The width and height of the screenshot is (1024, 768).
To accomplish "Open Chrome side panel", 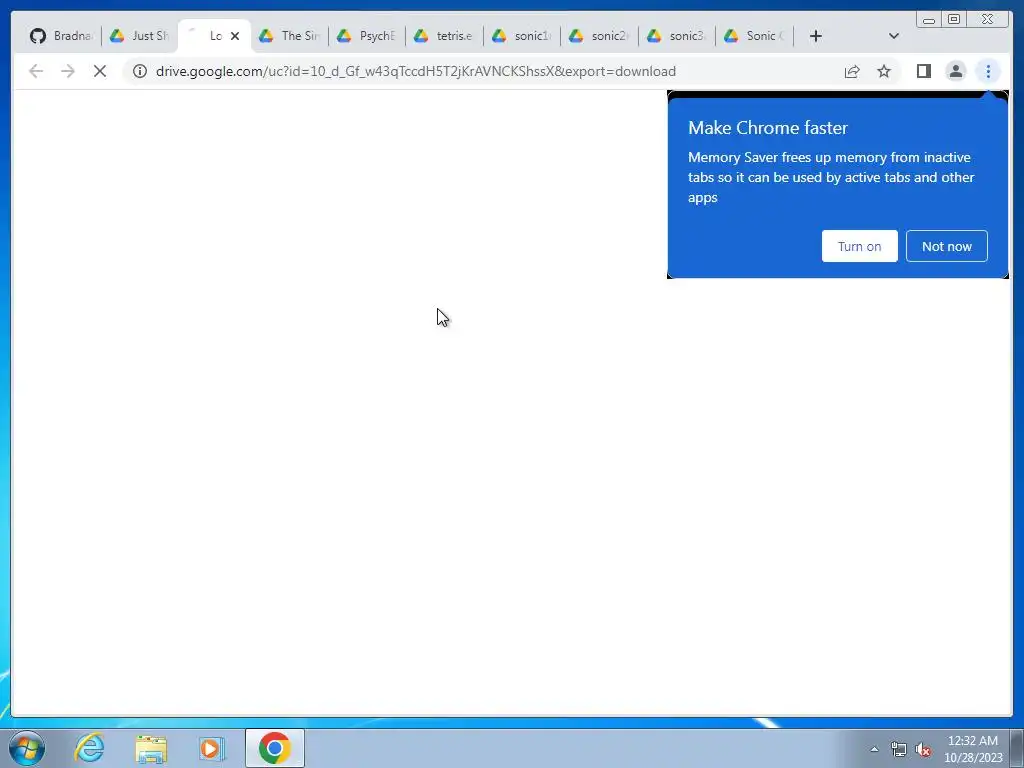I will 923,71.
